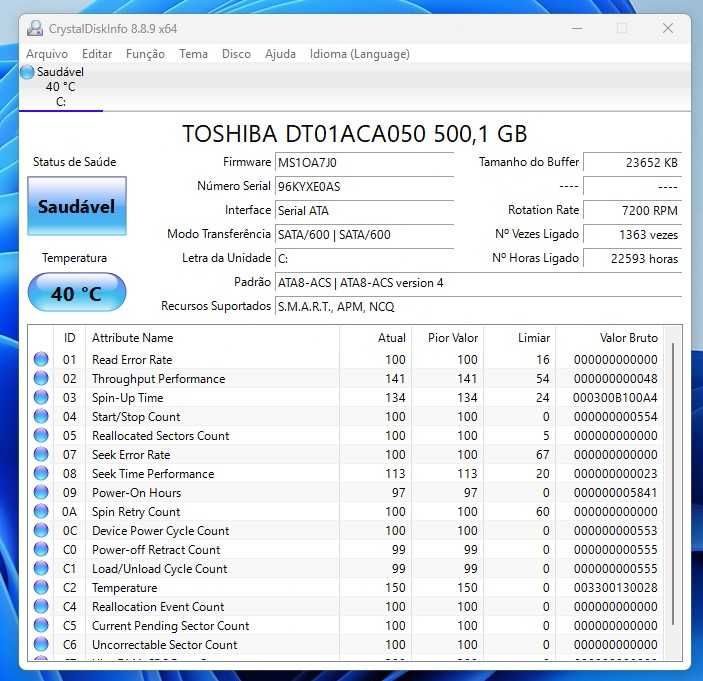Click status orb for Spin-Up Time row
The image size is (703, 681).
[41, 397]
